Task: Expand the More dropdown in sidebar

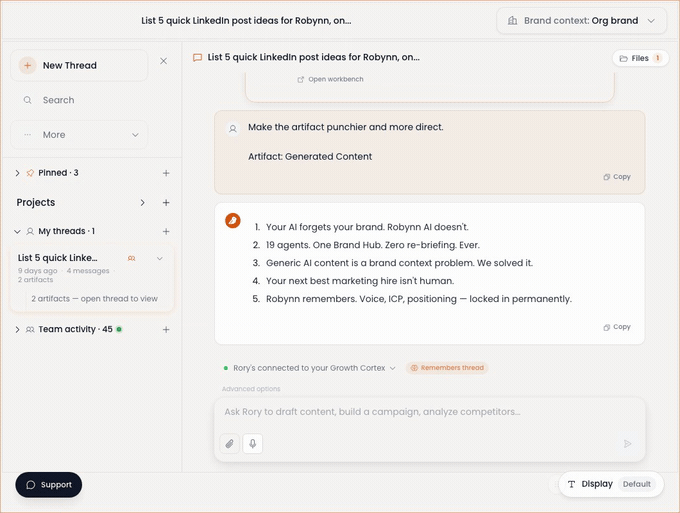Action: [79, 135]
